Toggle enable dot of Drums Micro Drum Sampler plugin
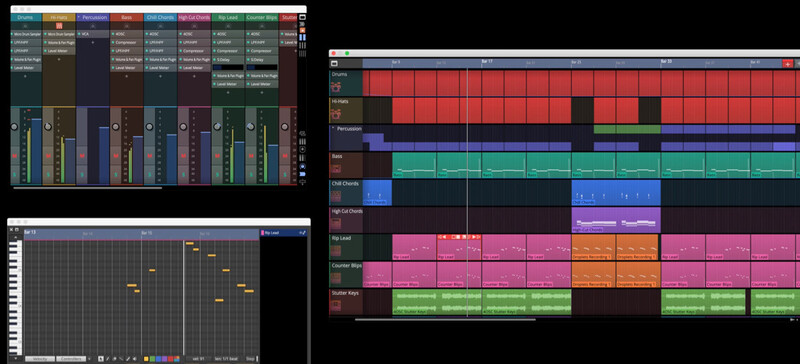This screenshot has width=800, height=364. [x=12, y=34]
